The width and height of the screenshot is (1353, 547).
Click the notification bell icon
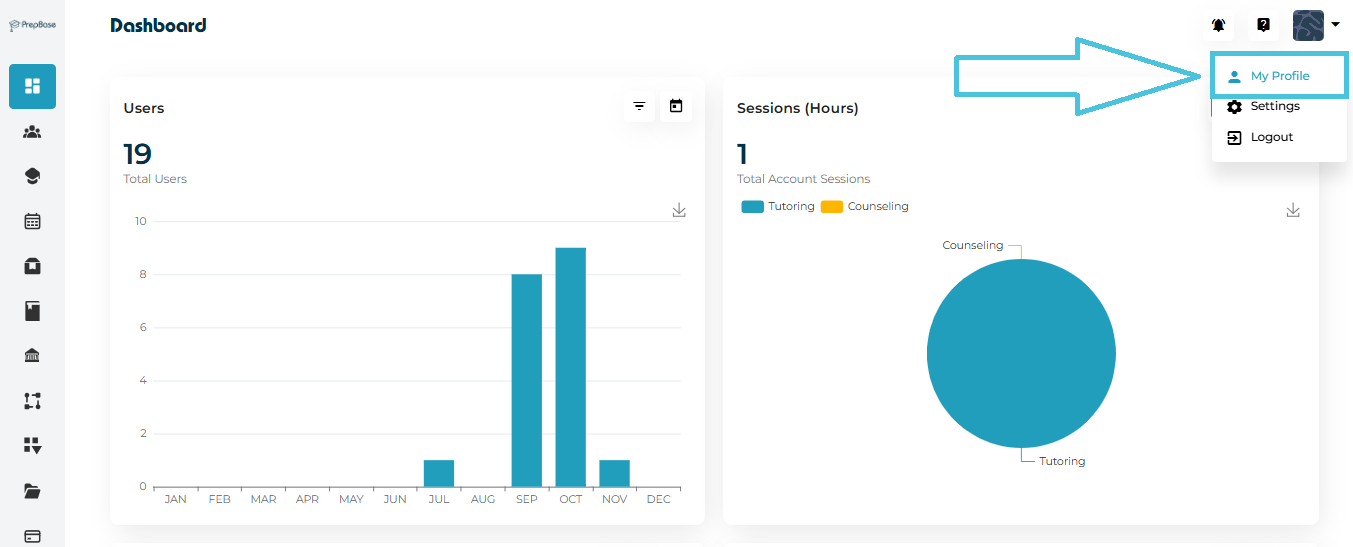pyautogui.click(x=1218, y=25)
